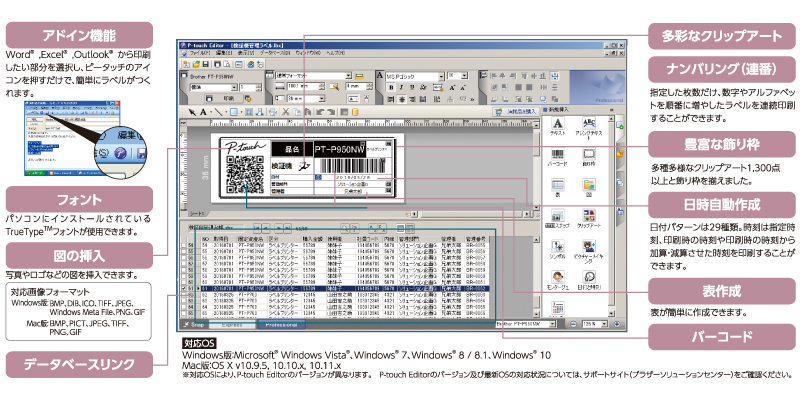This screenshot has height=400, width=800.
Task: Click the Open file folder icon
Action: pyautogui.click(x=195, y=64)
